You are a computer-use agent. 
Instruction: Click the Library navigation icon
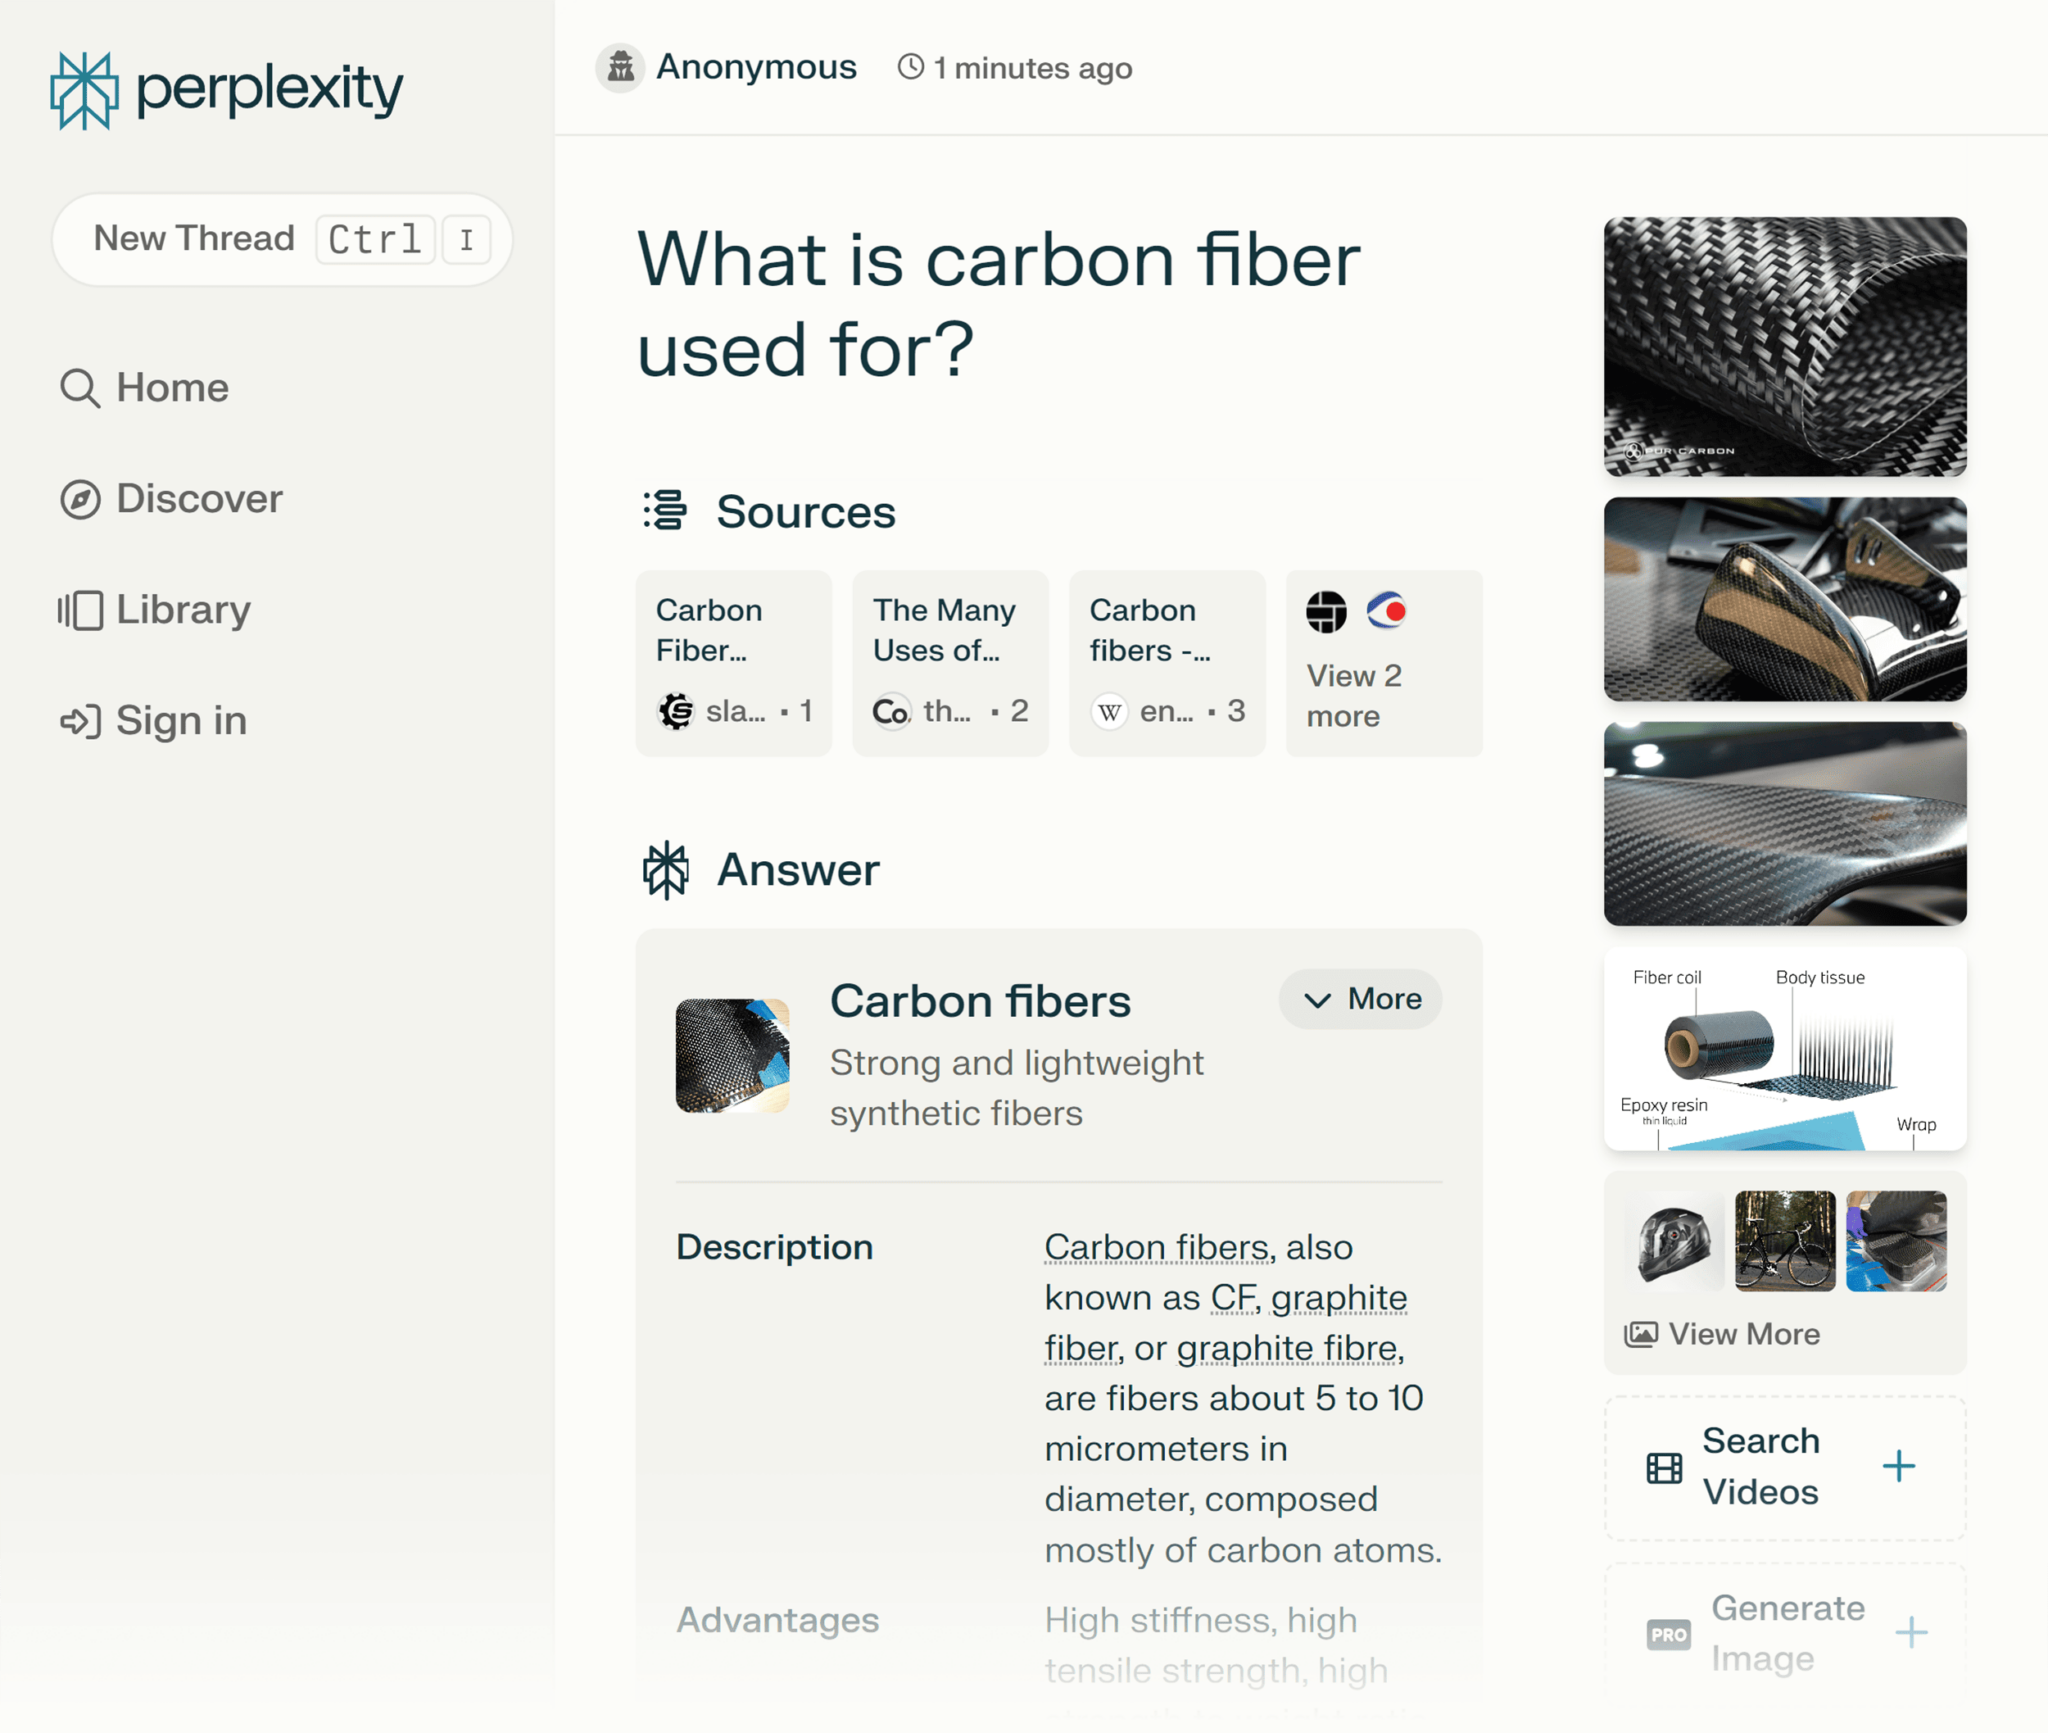tap(79, 607)
